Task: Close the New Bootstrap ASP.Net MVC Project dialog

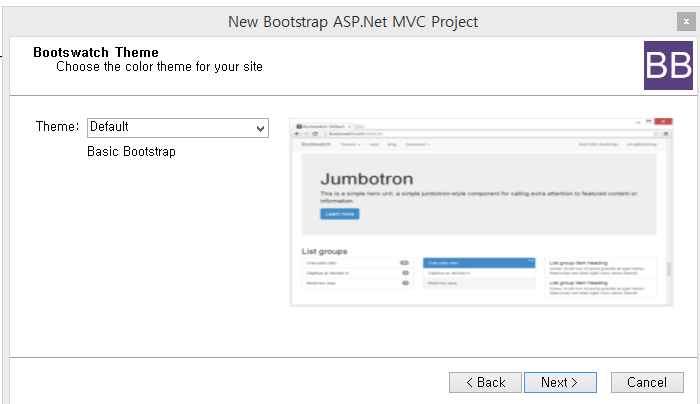Action: (683, 21)
